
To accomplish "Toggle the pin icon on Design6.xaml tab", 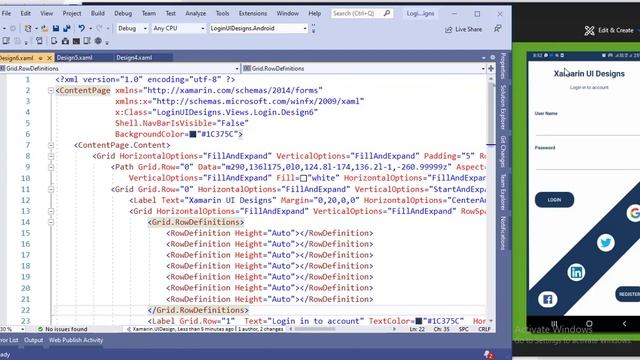I will click(x=40, y=58).
